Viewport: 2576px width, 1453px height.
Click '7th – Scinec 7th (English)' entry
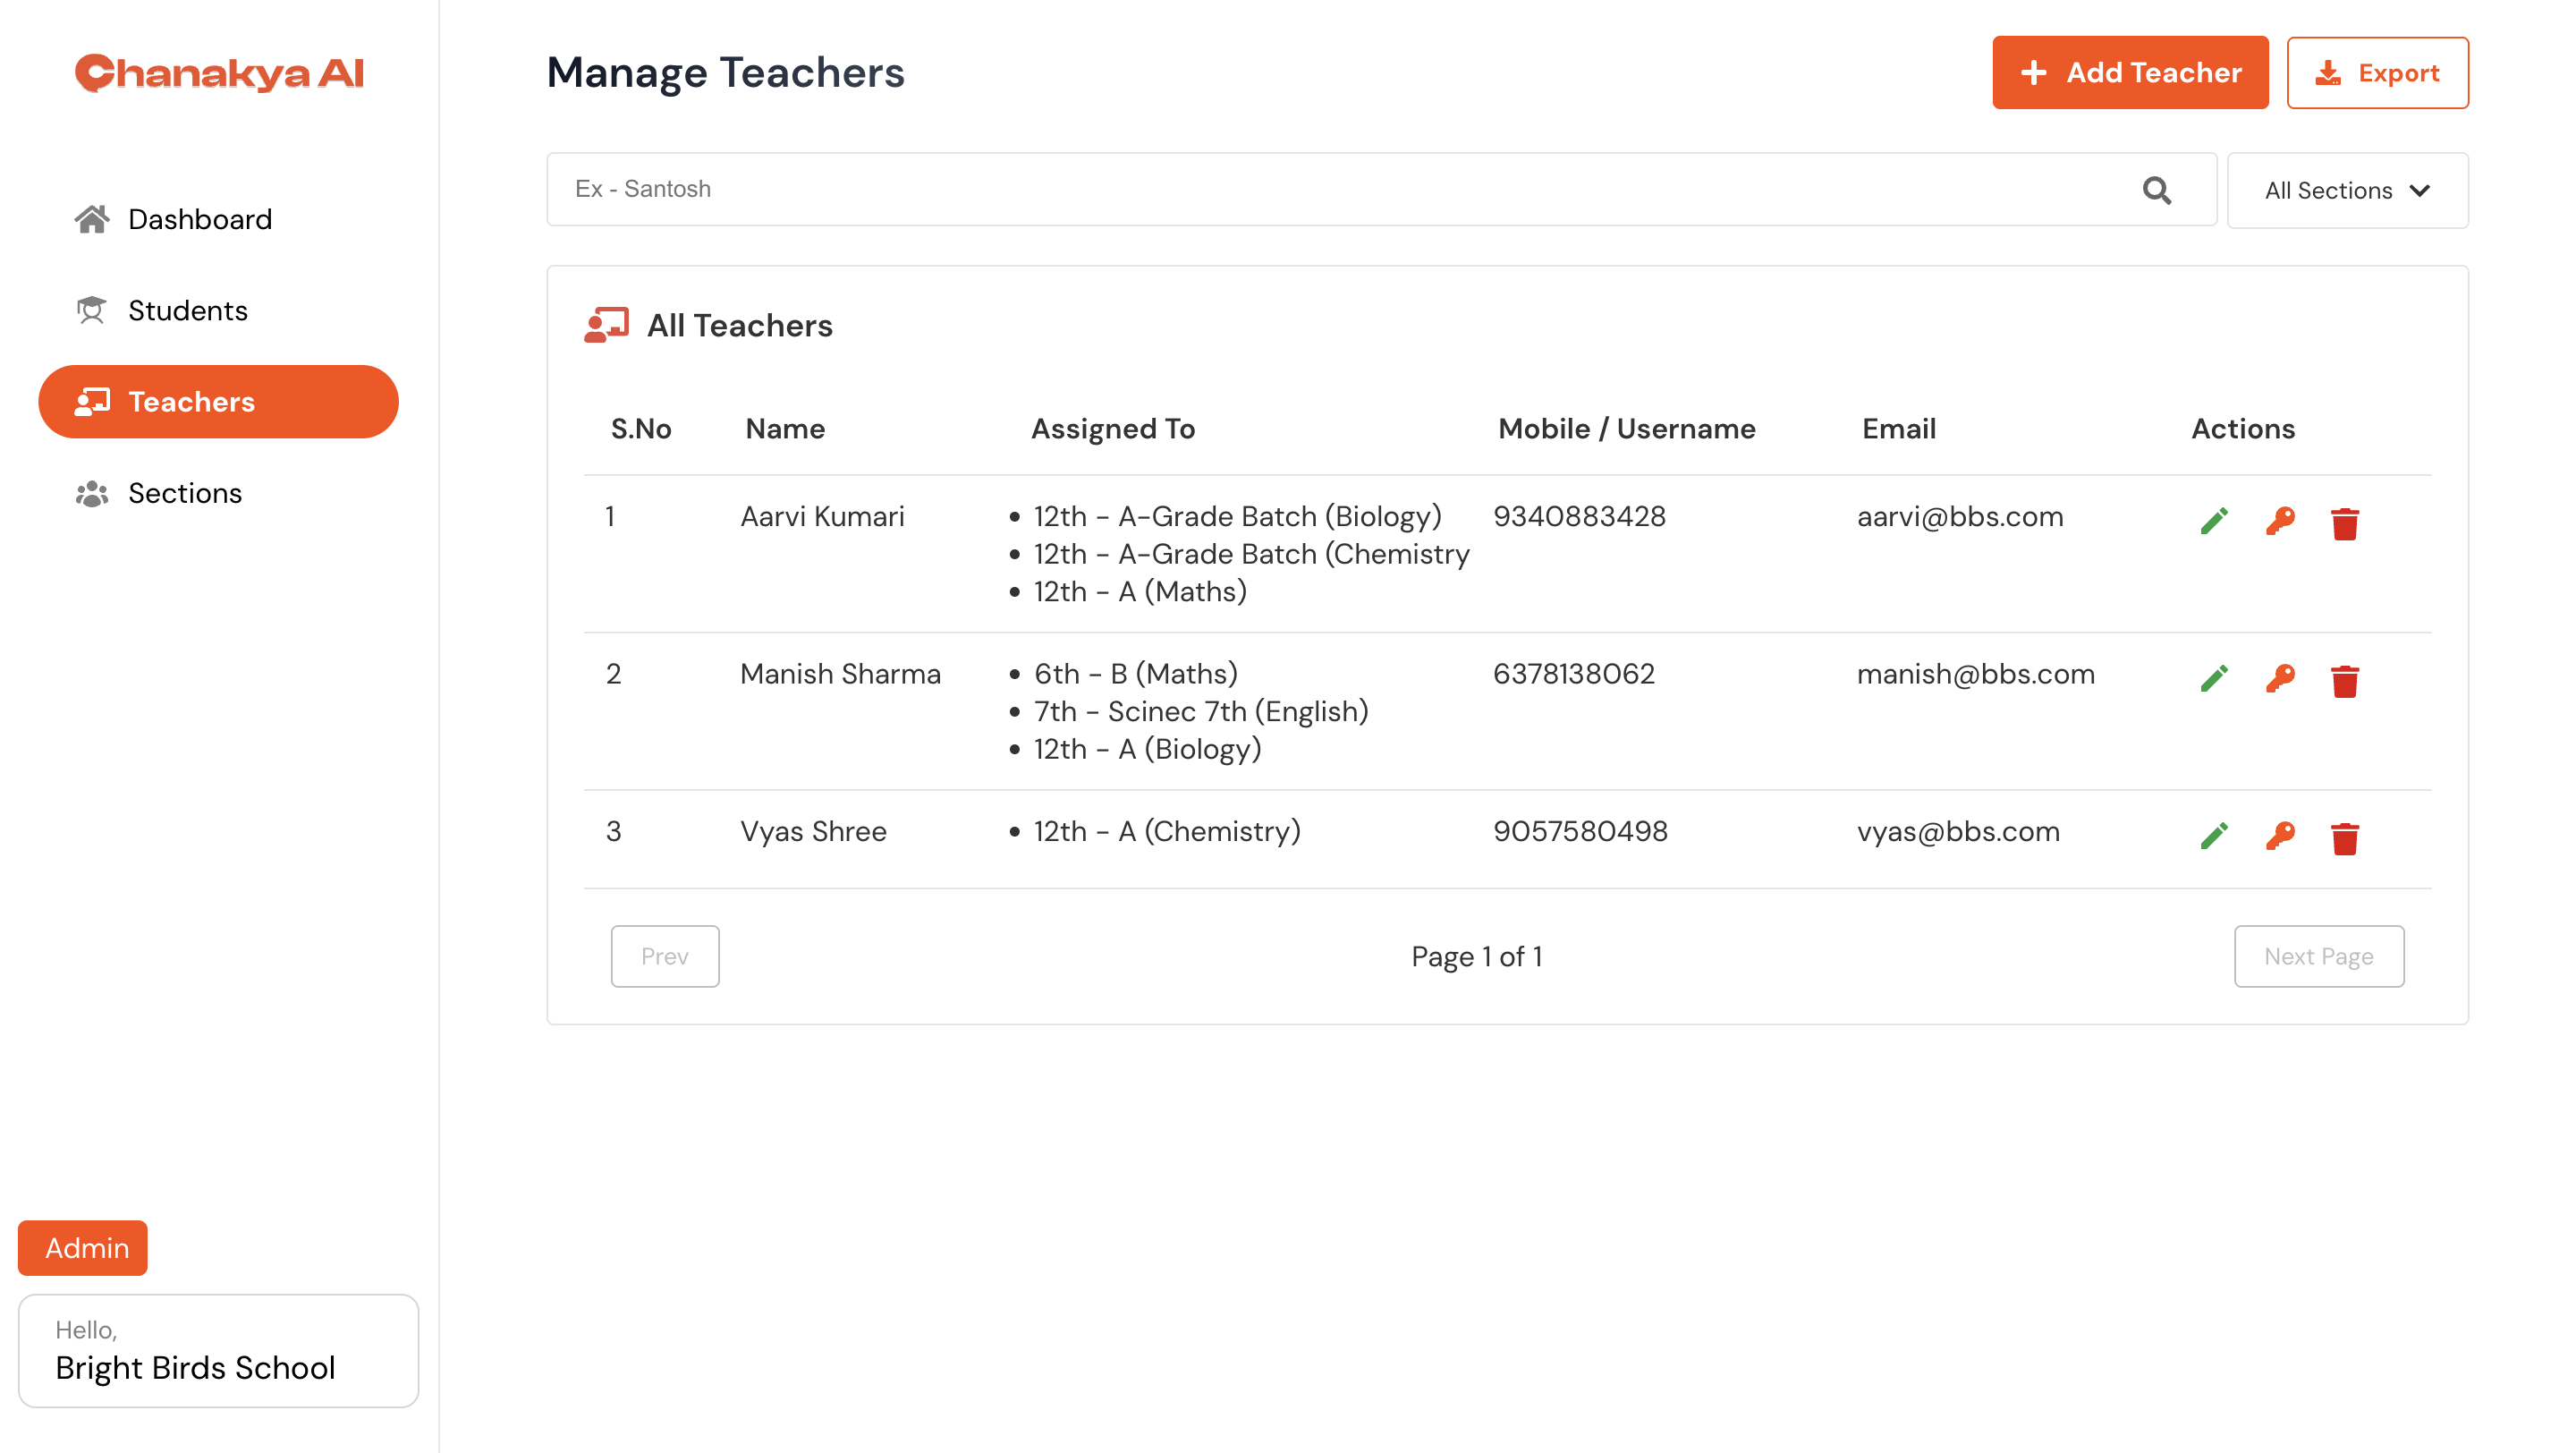coord(1201,712)
